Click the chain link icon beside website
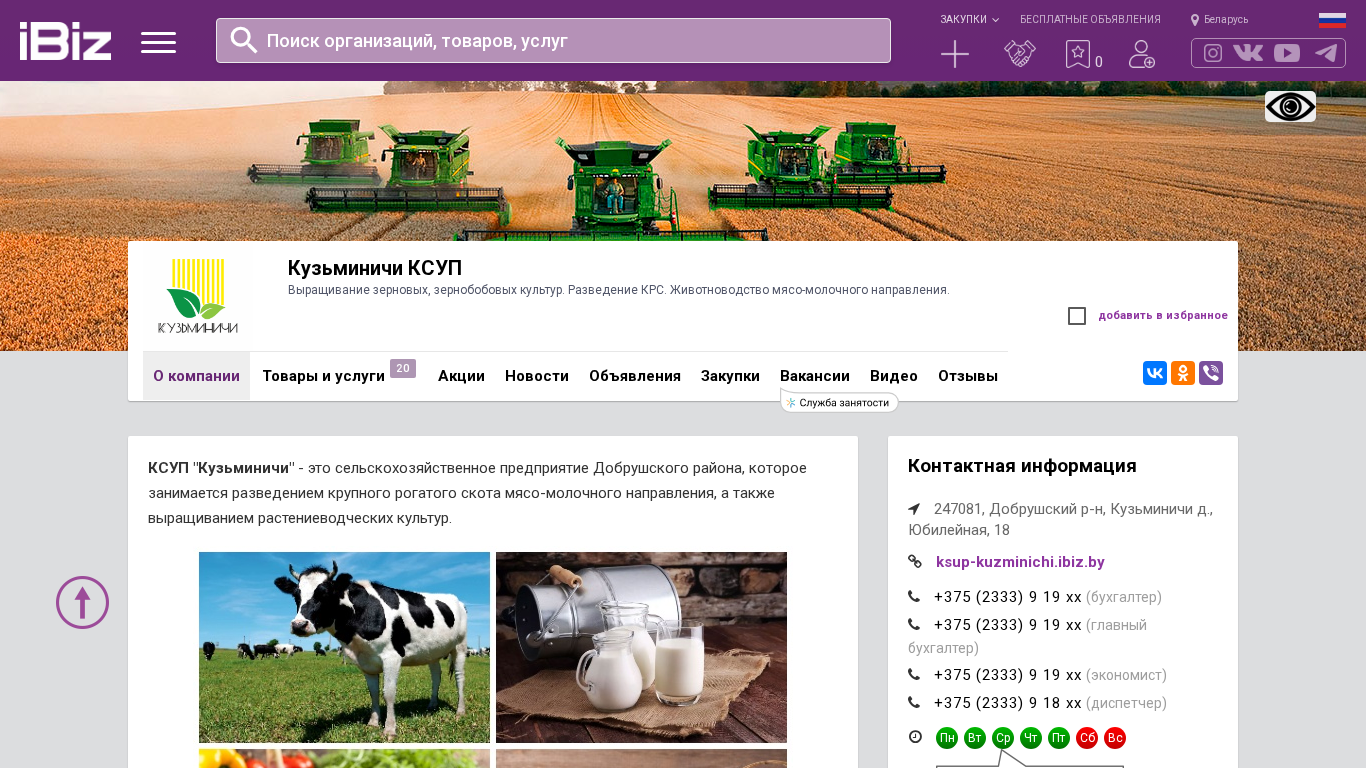This screenshot has width=1366, height=768. [915, 562]
